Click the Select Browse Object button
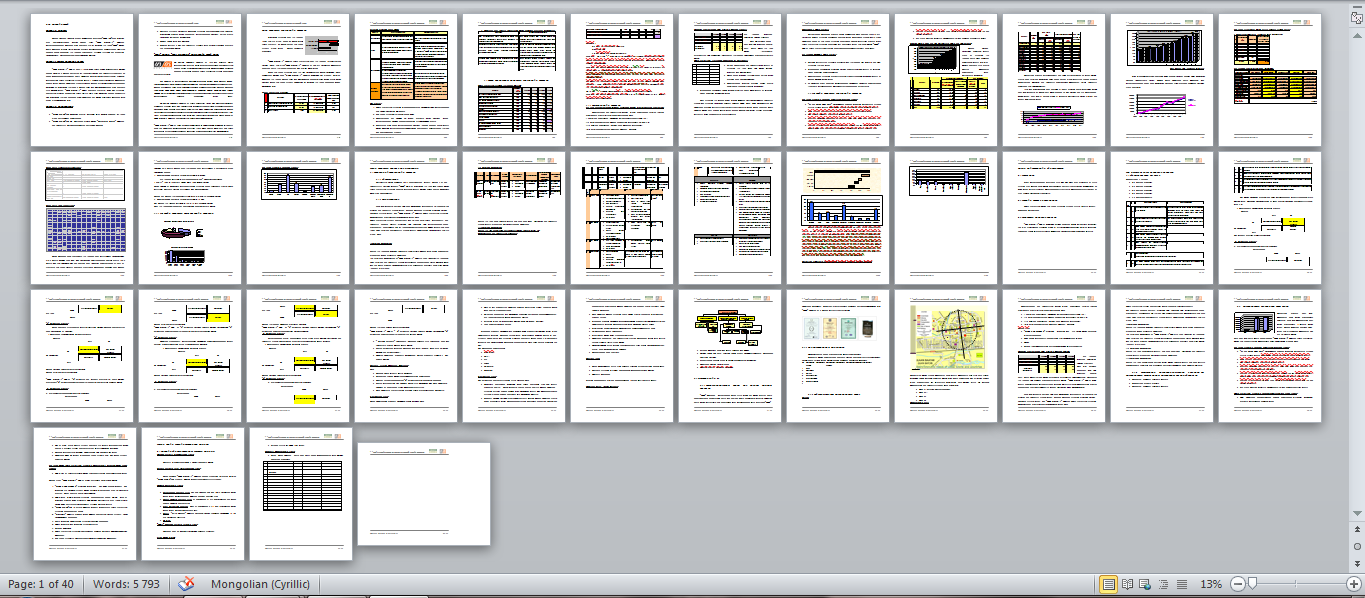Image resolution: width=1365 pixels, height=598 pixels. (1356, 547)
